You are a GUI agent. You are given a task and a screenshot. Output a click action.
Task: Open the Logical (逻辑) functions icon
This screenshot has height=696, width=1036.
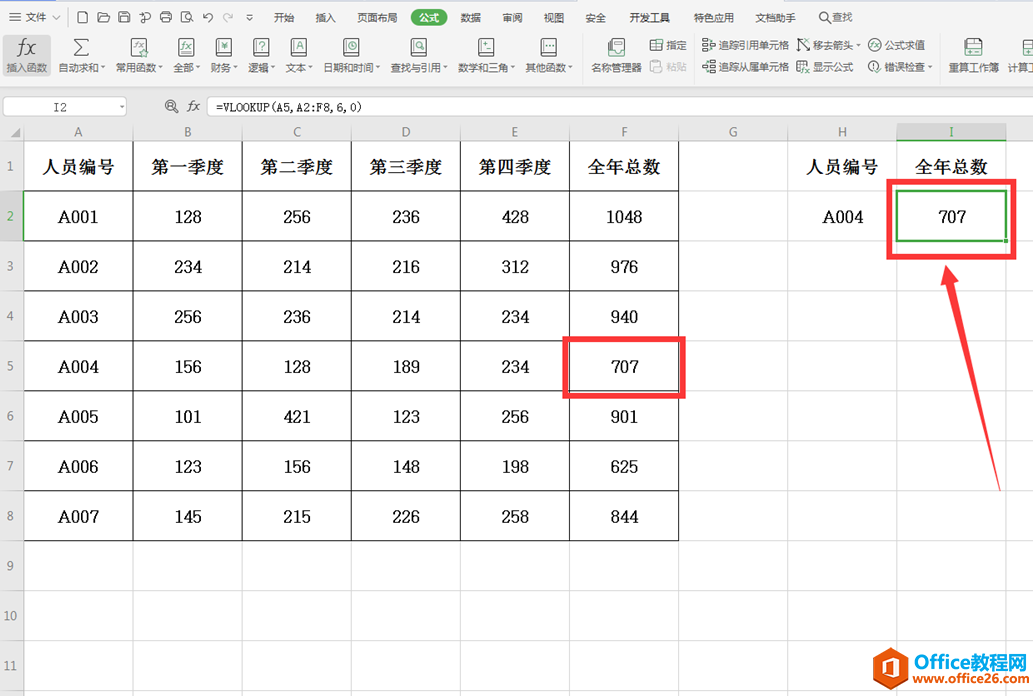click(x=261, y=55)
